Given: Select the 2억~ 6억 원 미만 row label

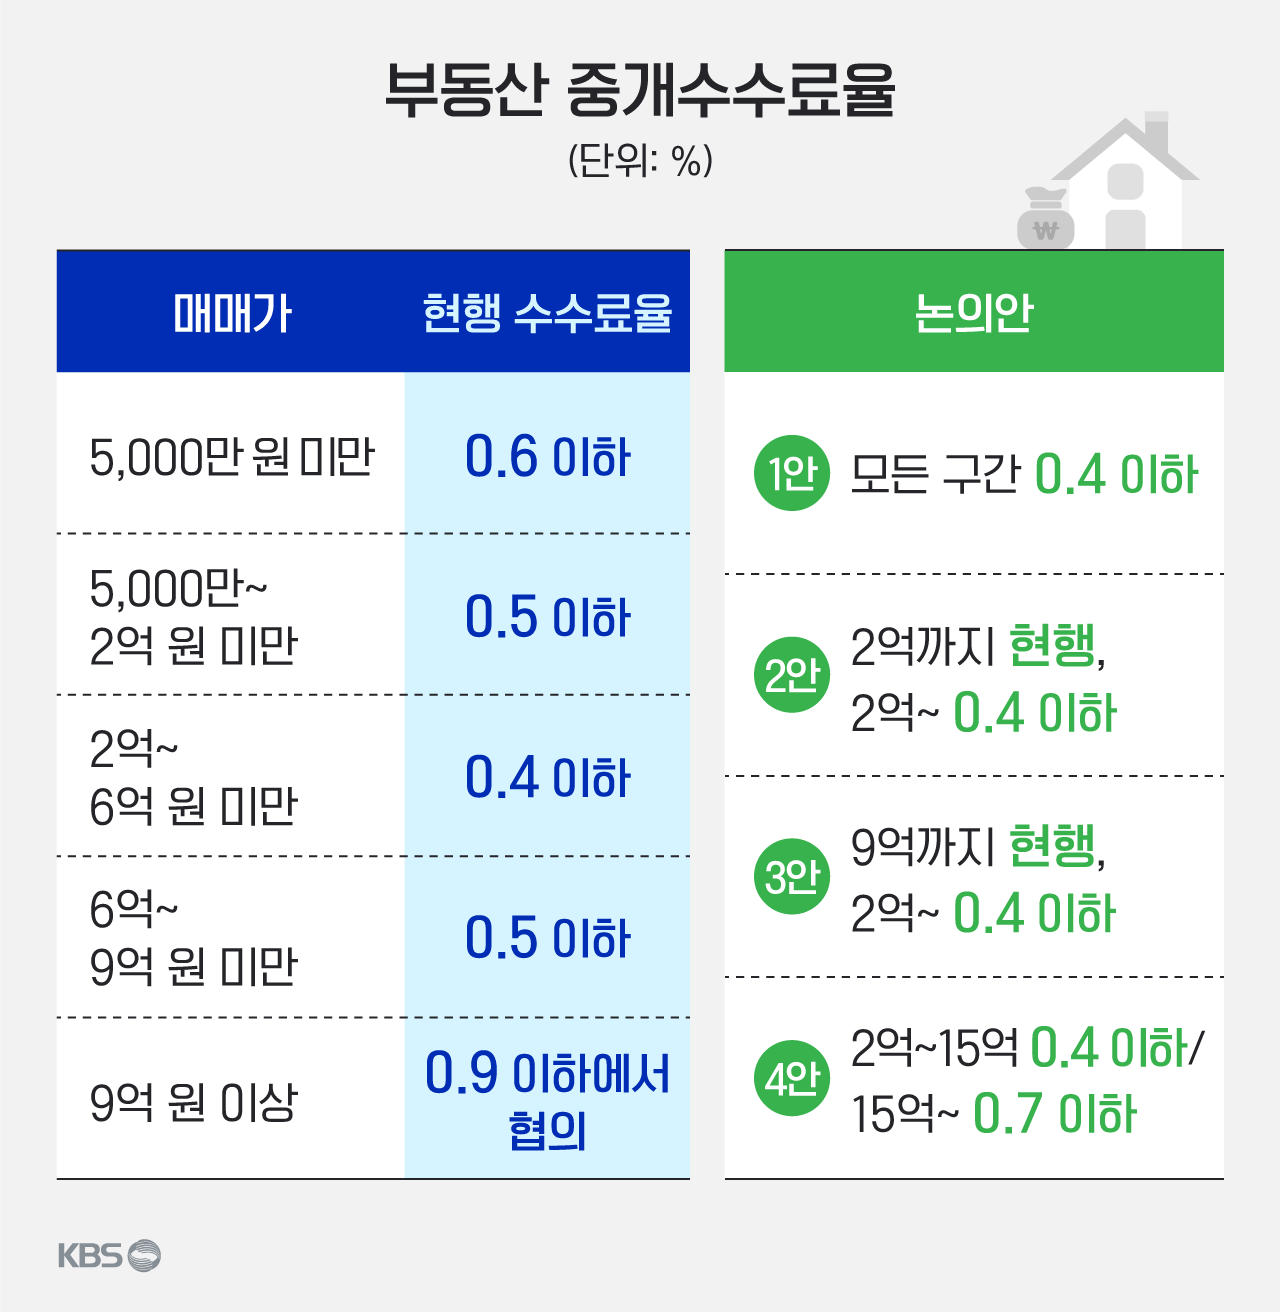Looking at the screenshot, I should [x=194, y=777].
